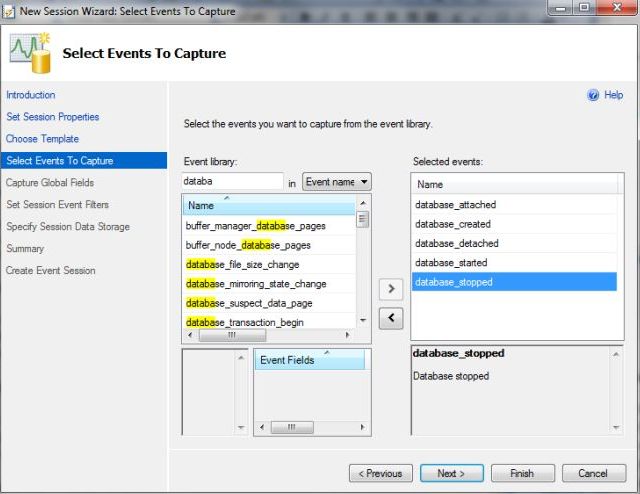Select database_created in selected events
Viewport: 640px width, 494px height.
(514, 224)
